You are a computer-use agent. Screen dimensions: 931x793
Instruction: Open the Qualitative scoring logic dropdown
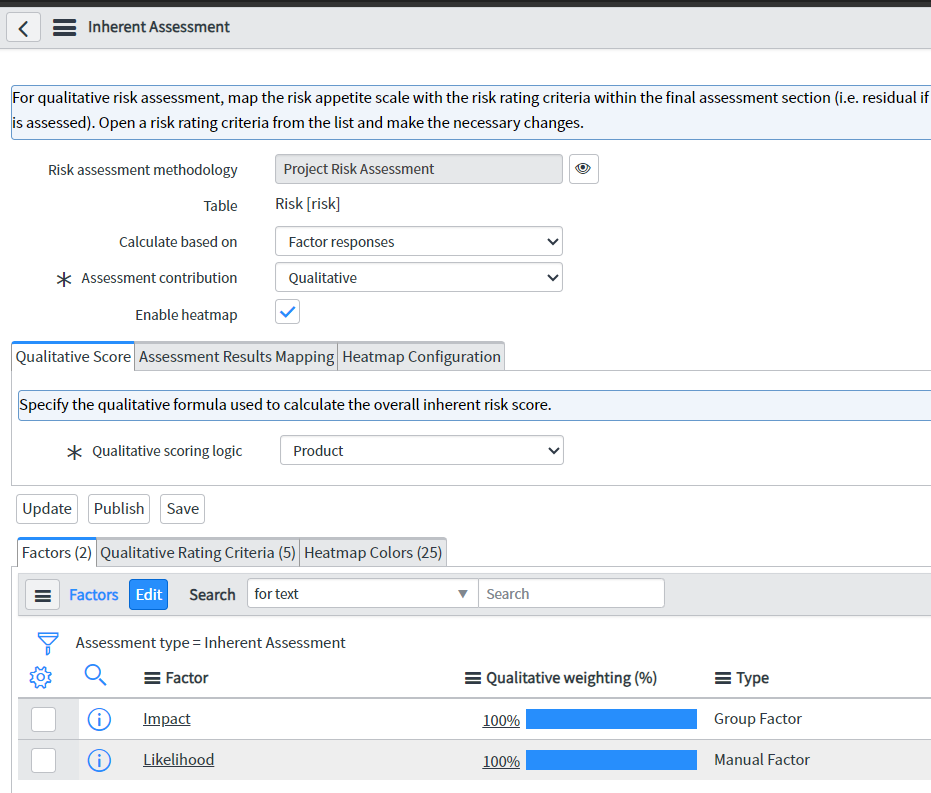tap(421, 450)
